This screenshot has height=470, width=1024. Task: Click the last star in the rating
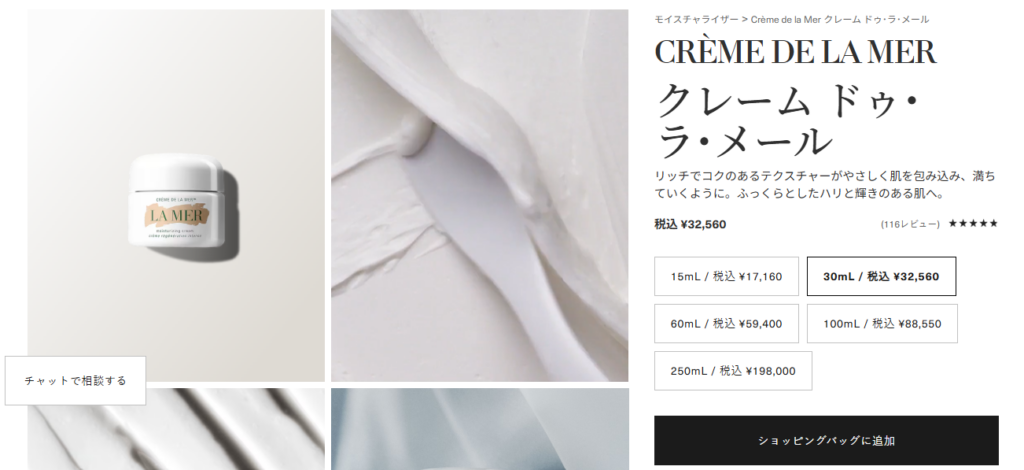[993, 223]
